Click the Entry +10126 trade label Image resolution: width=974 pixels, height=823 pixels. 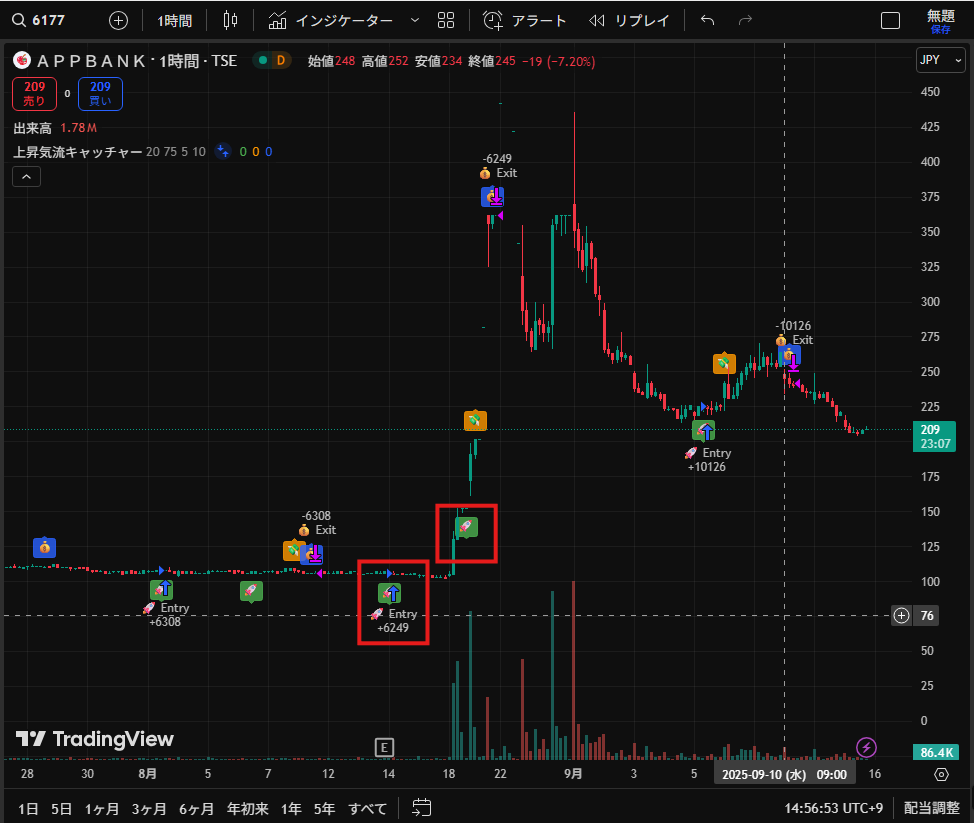pyautogui.click(x=708, y=460)
